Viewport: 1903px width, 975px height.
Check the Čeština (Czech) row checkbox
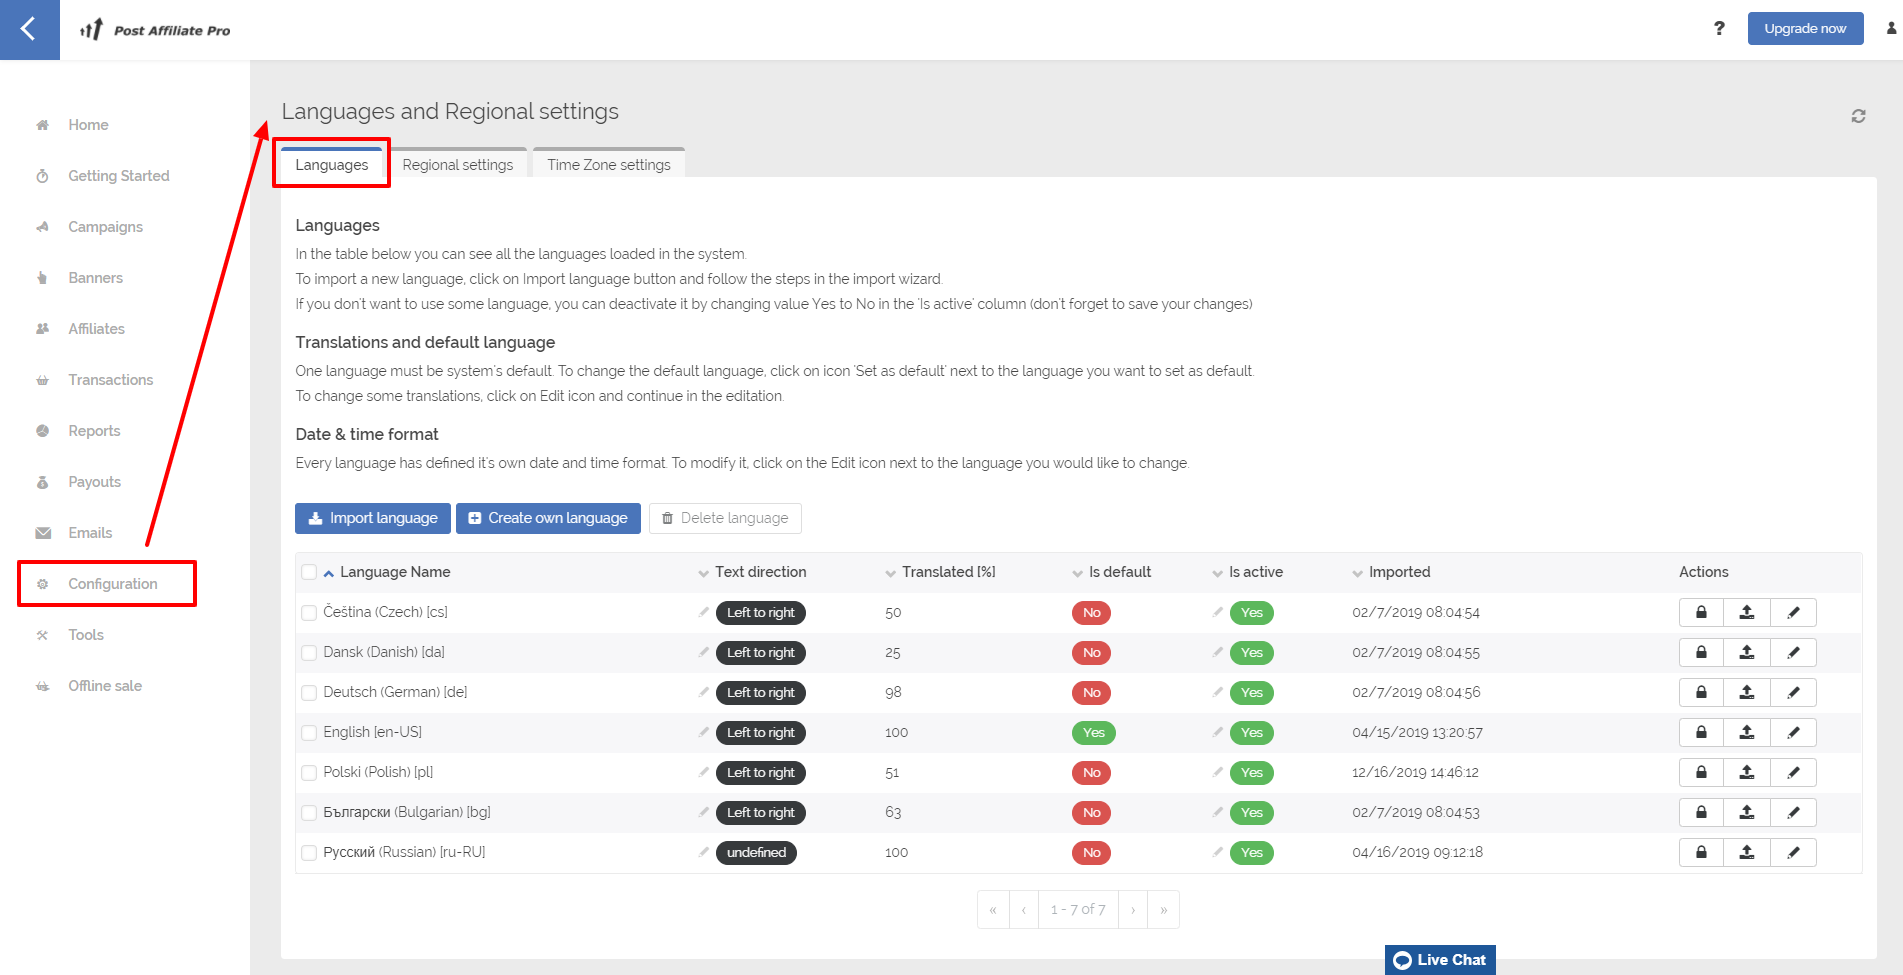[309, 613]
